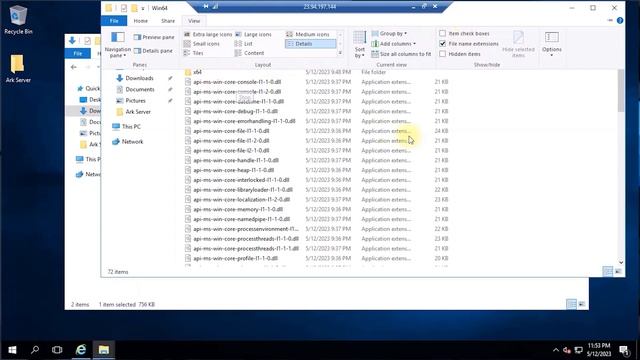Click the file list vertical scrollbar
Viewport: 640px width, 360px height.
(621, 91)
